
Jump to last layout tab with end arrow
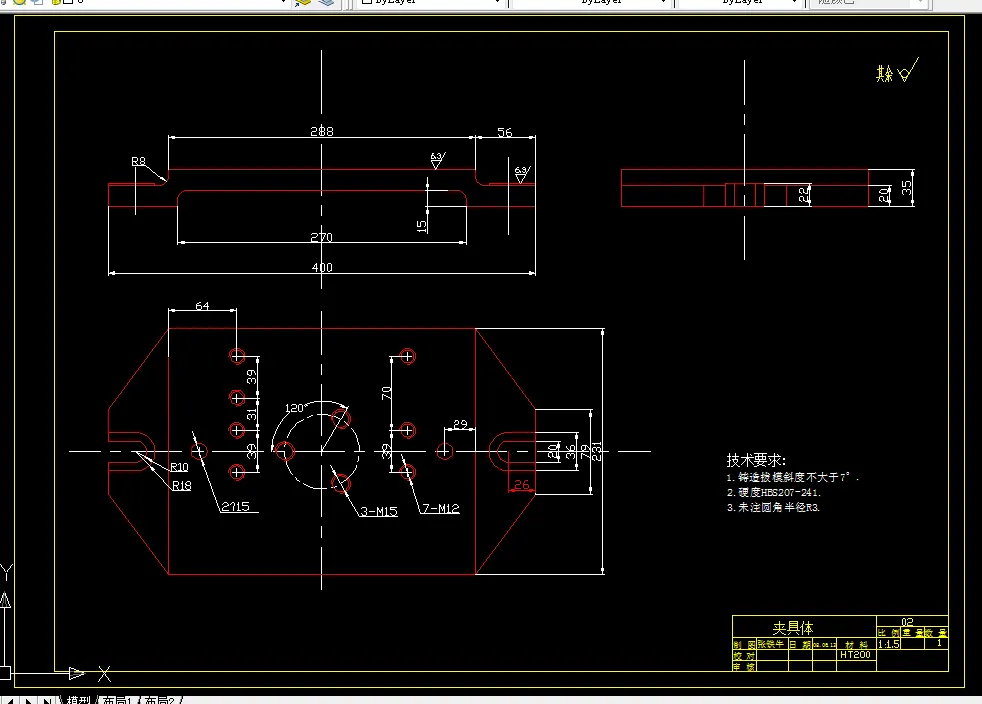point(46,700)
